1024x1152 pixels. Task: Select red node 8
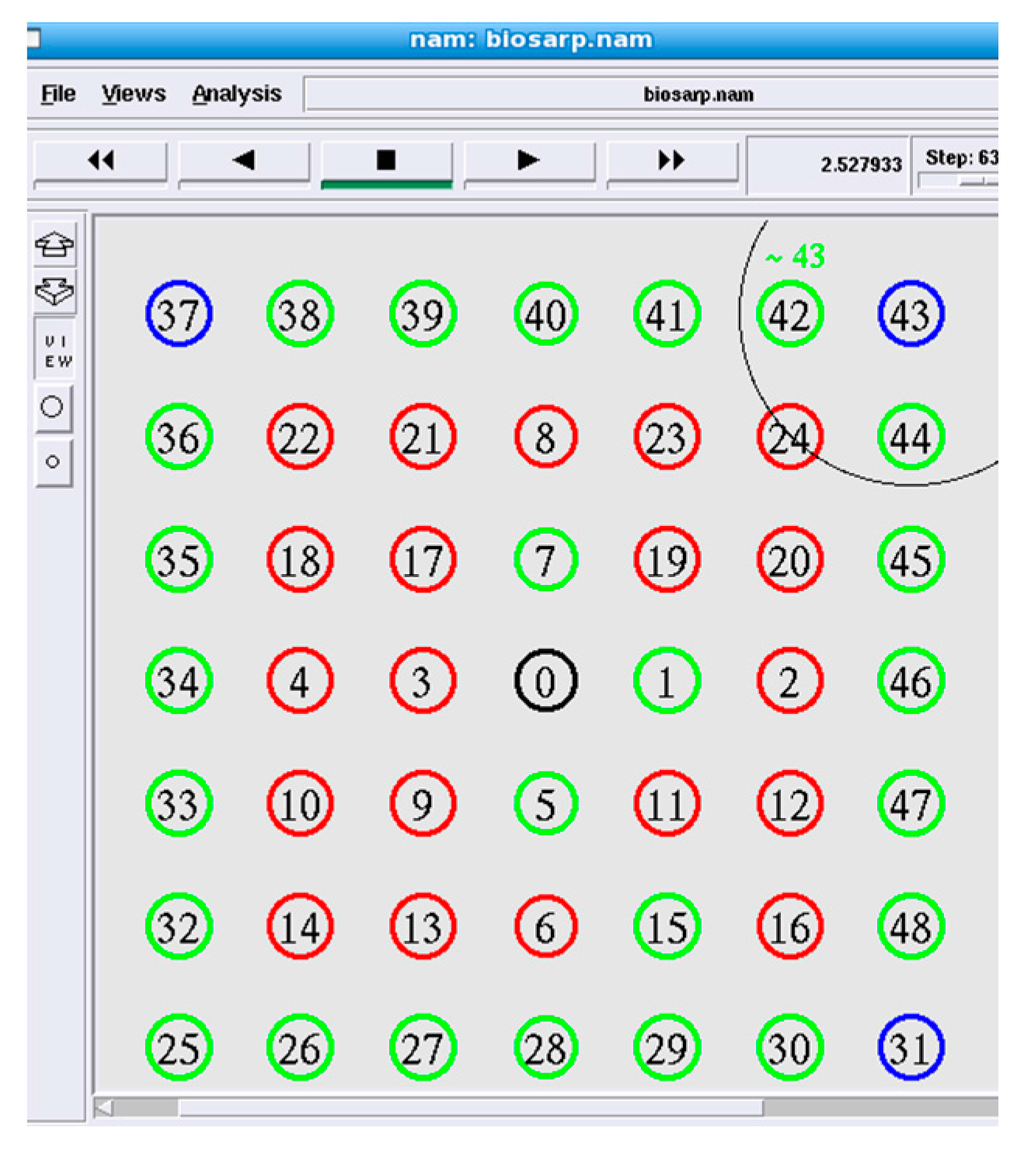545,437
